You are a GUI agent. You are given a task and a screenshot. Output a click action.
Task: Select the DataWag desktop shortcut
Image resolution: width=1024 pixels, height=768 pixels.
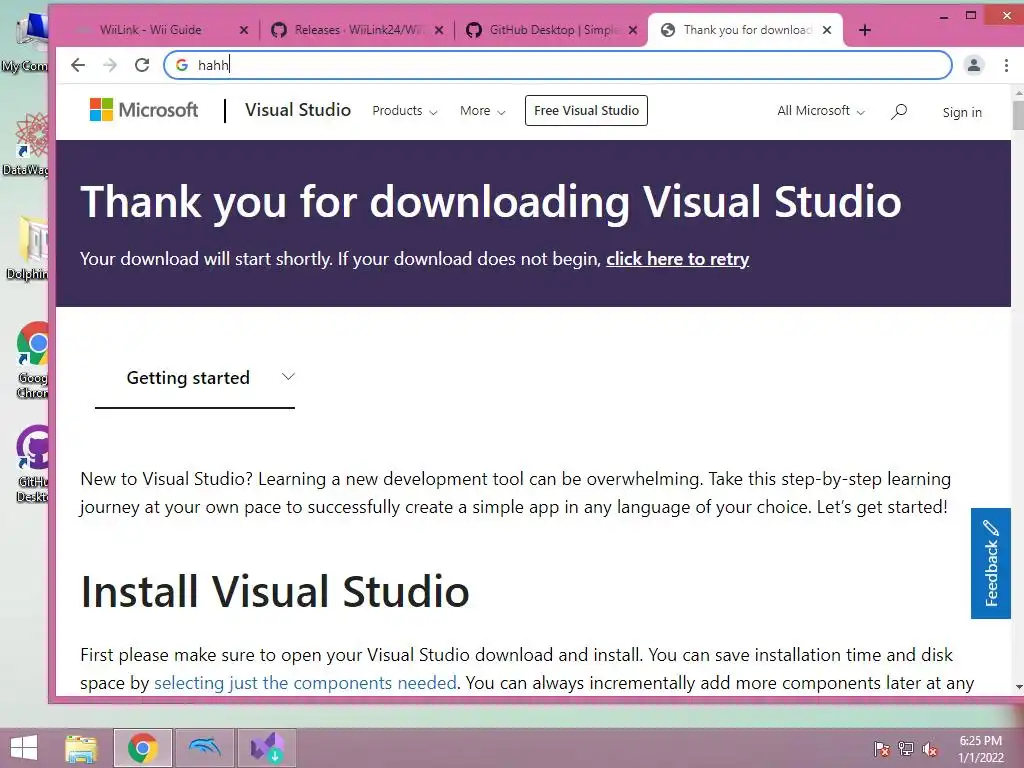click(x=26, y=144)
